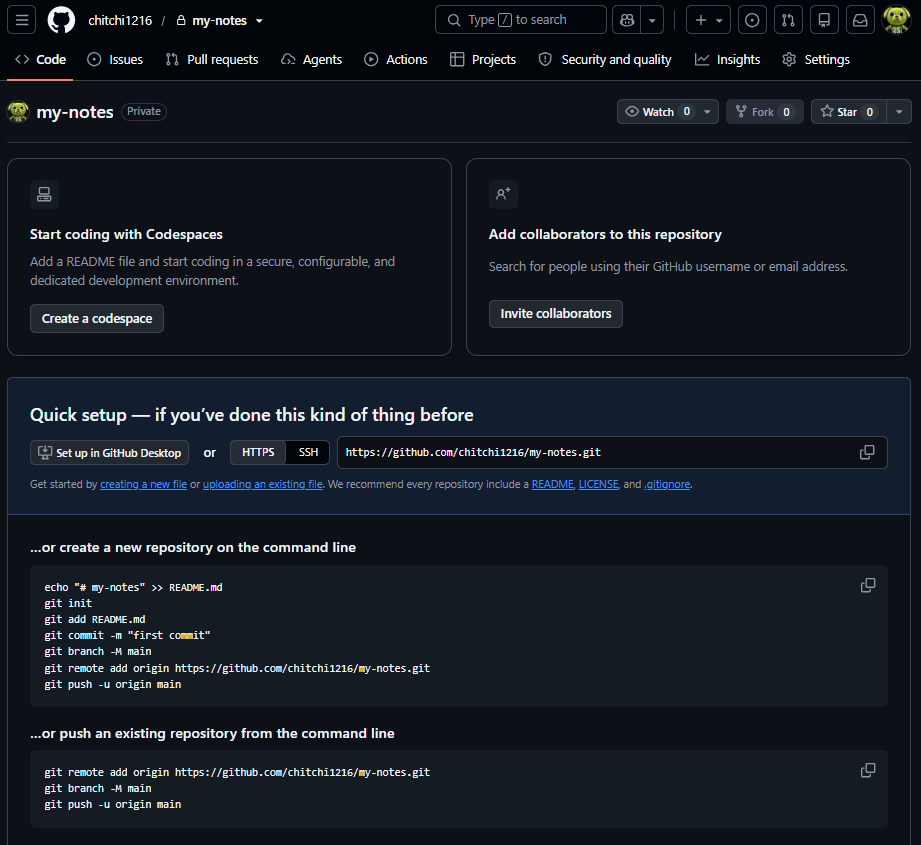Click the owner avatar beside my-notes title

point(18,112)
